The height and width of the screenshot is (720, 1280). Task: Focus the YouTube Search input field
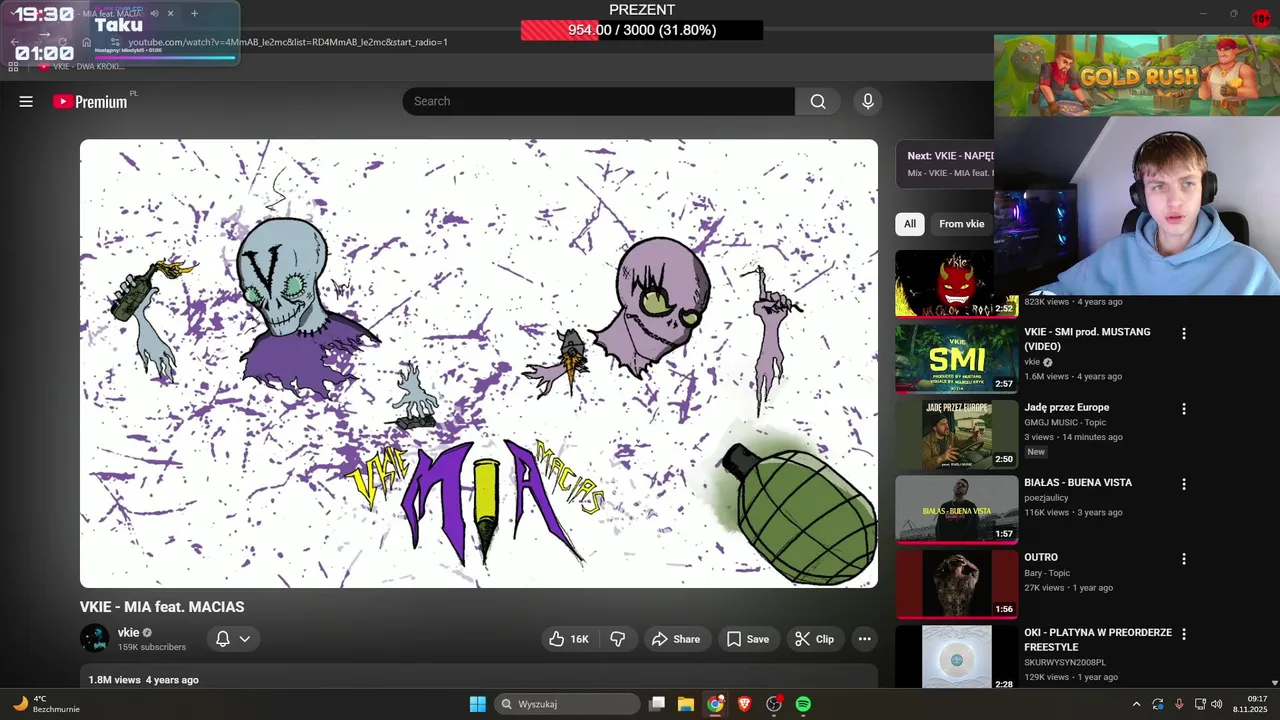point(598,101)
